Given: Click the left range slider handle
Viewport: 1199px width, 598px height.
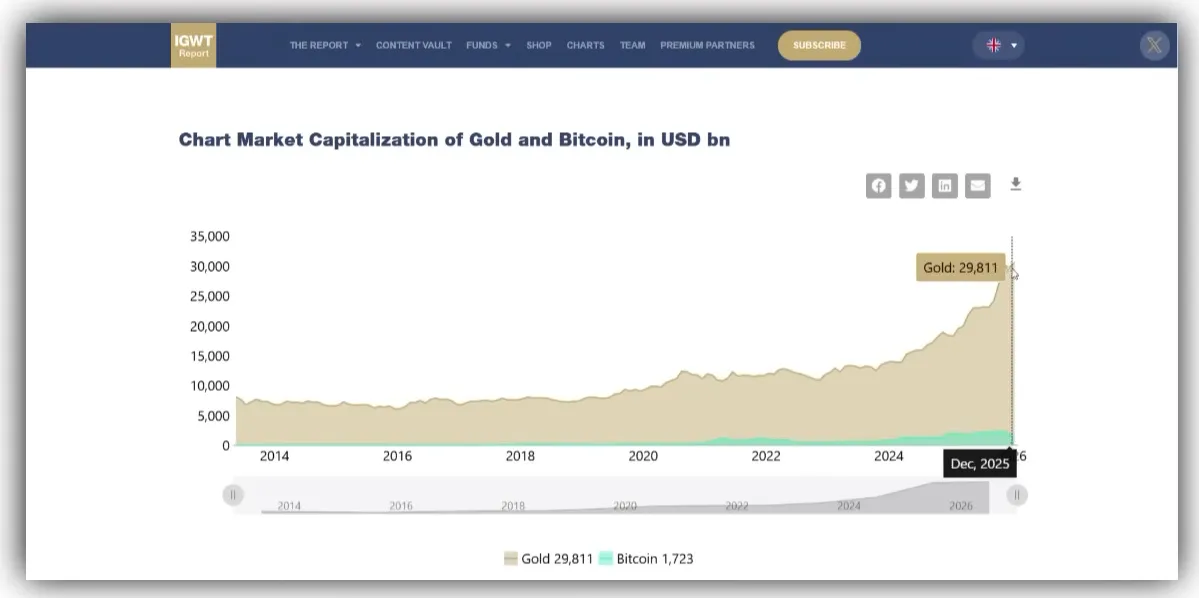Looking at the screenshot, I should pos(233,494).
